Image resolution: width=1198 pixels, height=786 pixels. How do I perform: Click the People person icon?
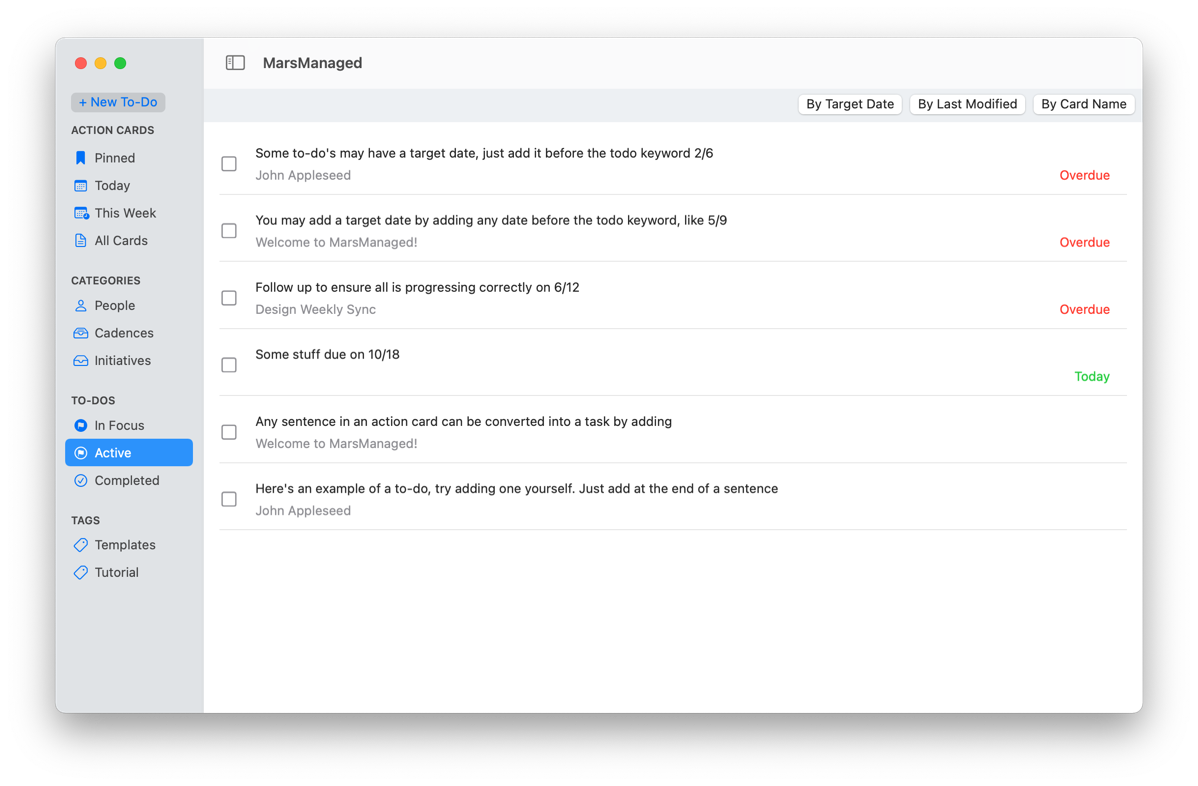80,306
